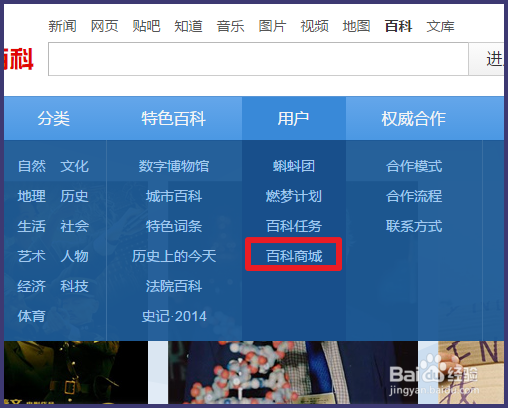The height and width of the screenshot is (408, 508).
Task: Open 法院百科 entry
Action: [x=174, y=286]
